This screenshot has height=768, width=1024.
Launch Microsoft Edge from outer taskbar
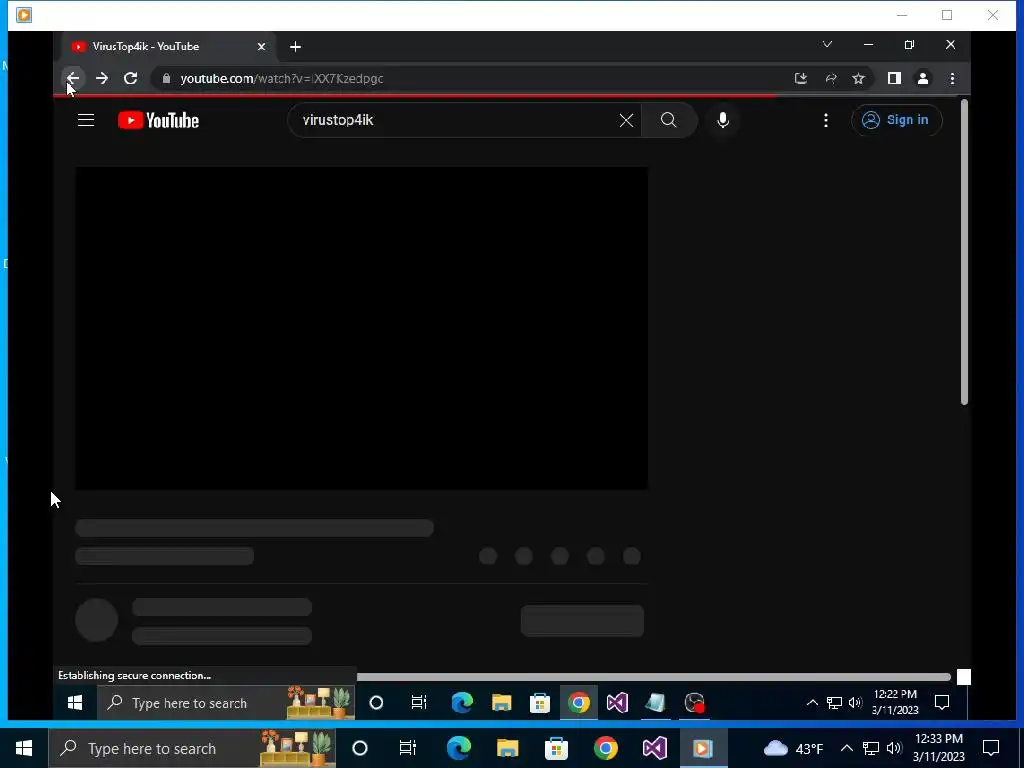point(459,748)
